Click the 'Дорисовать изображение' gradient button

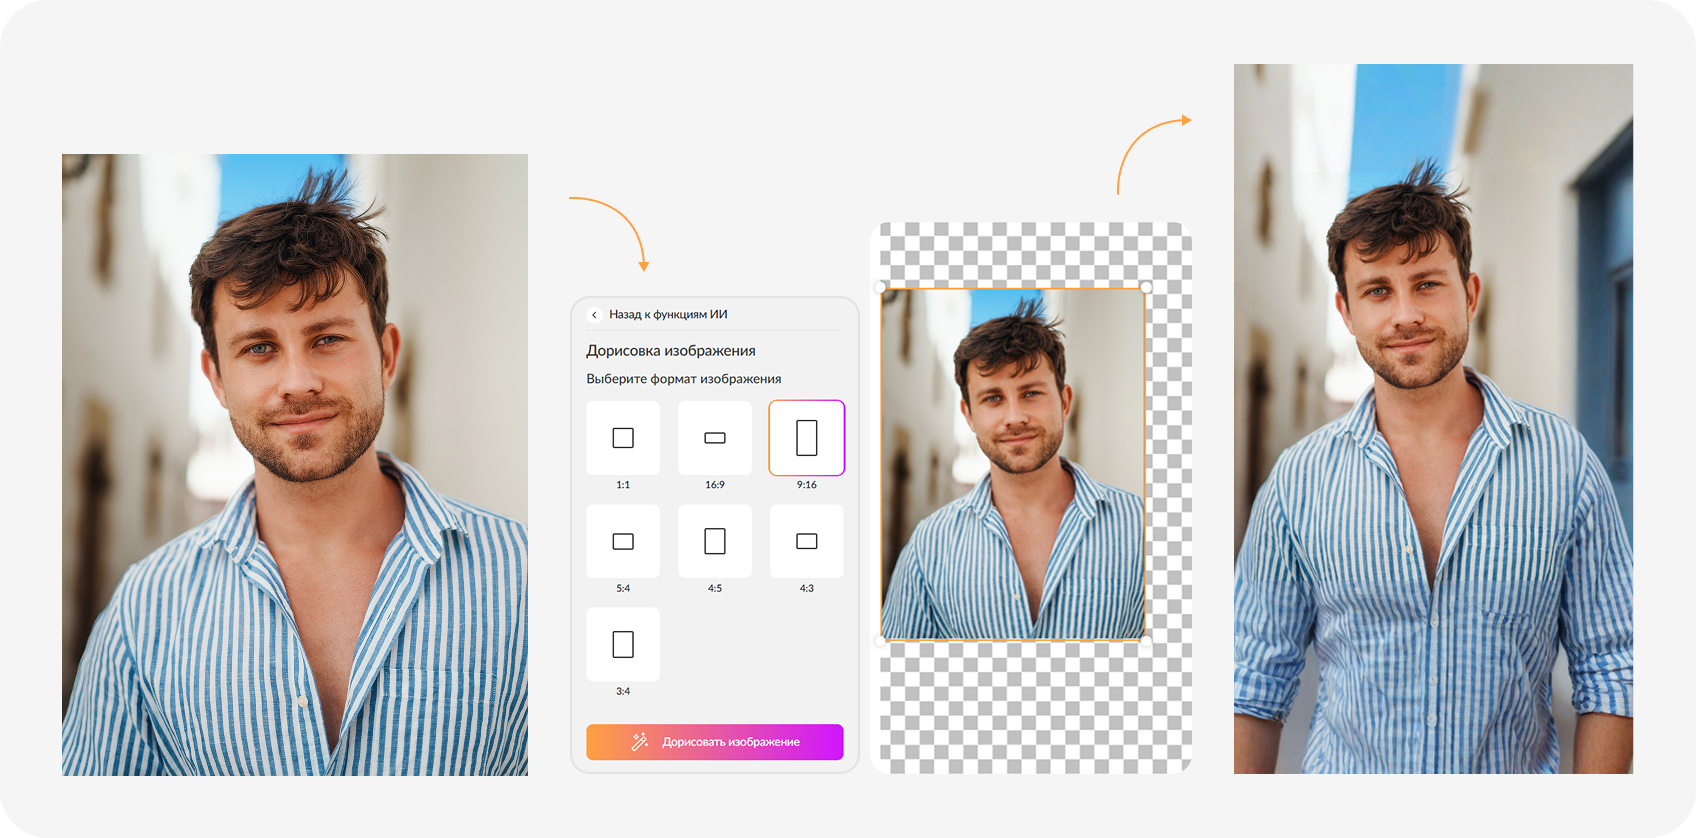coord(715,742)
